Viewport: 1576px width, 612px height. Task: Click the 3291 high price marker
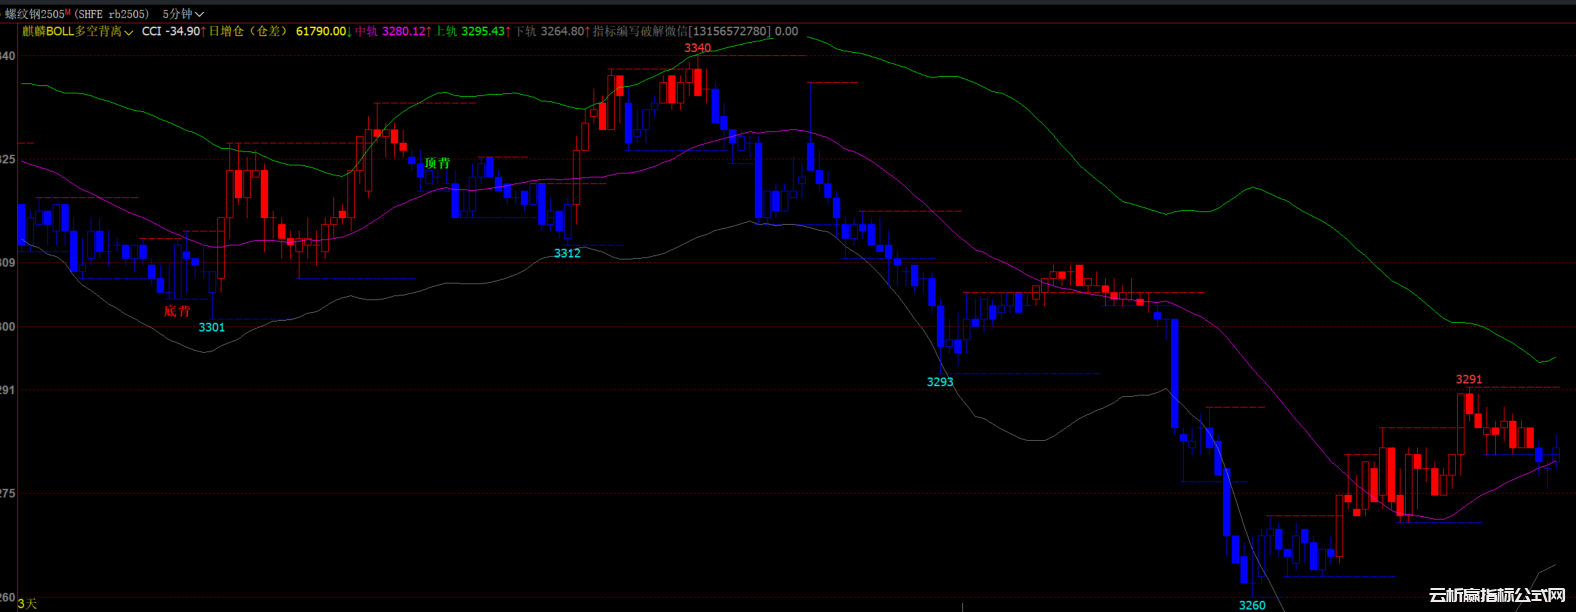[1469, 380]
